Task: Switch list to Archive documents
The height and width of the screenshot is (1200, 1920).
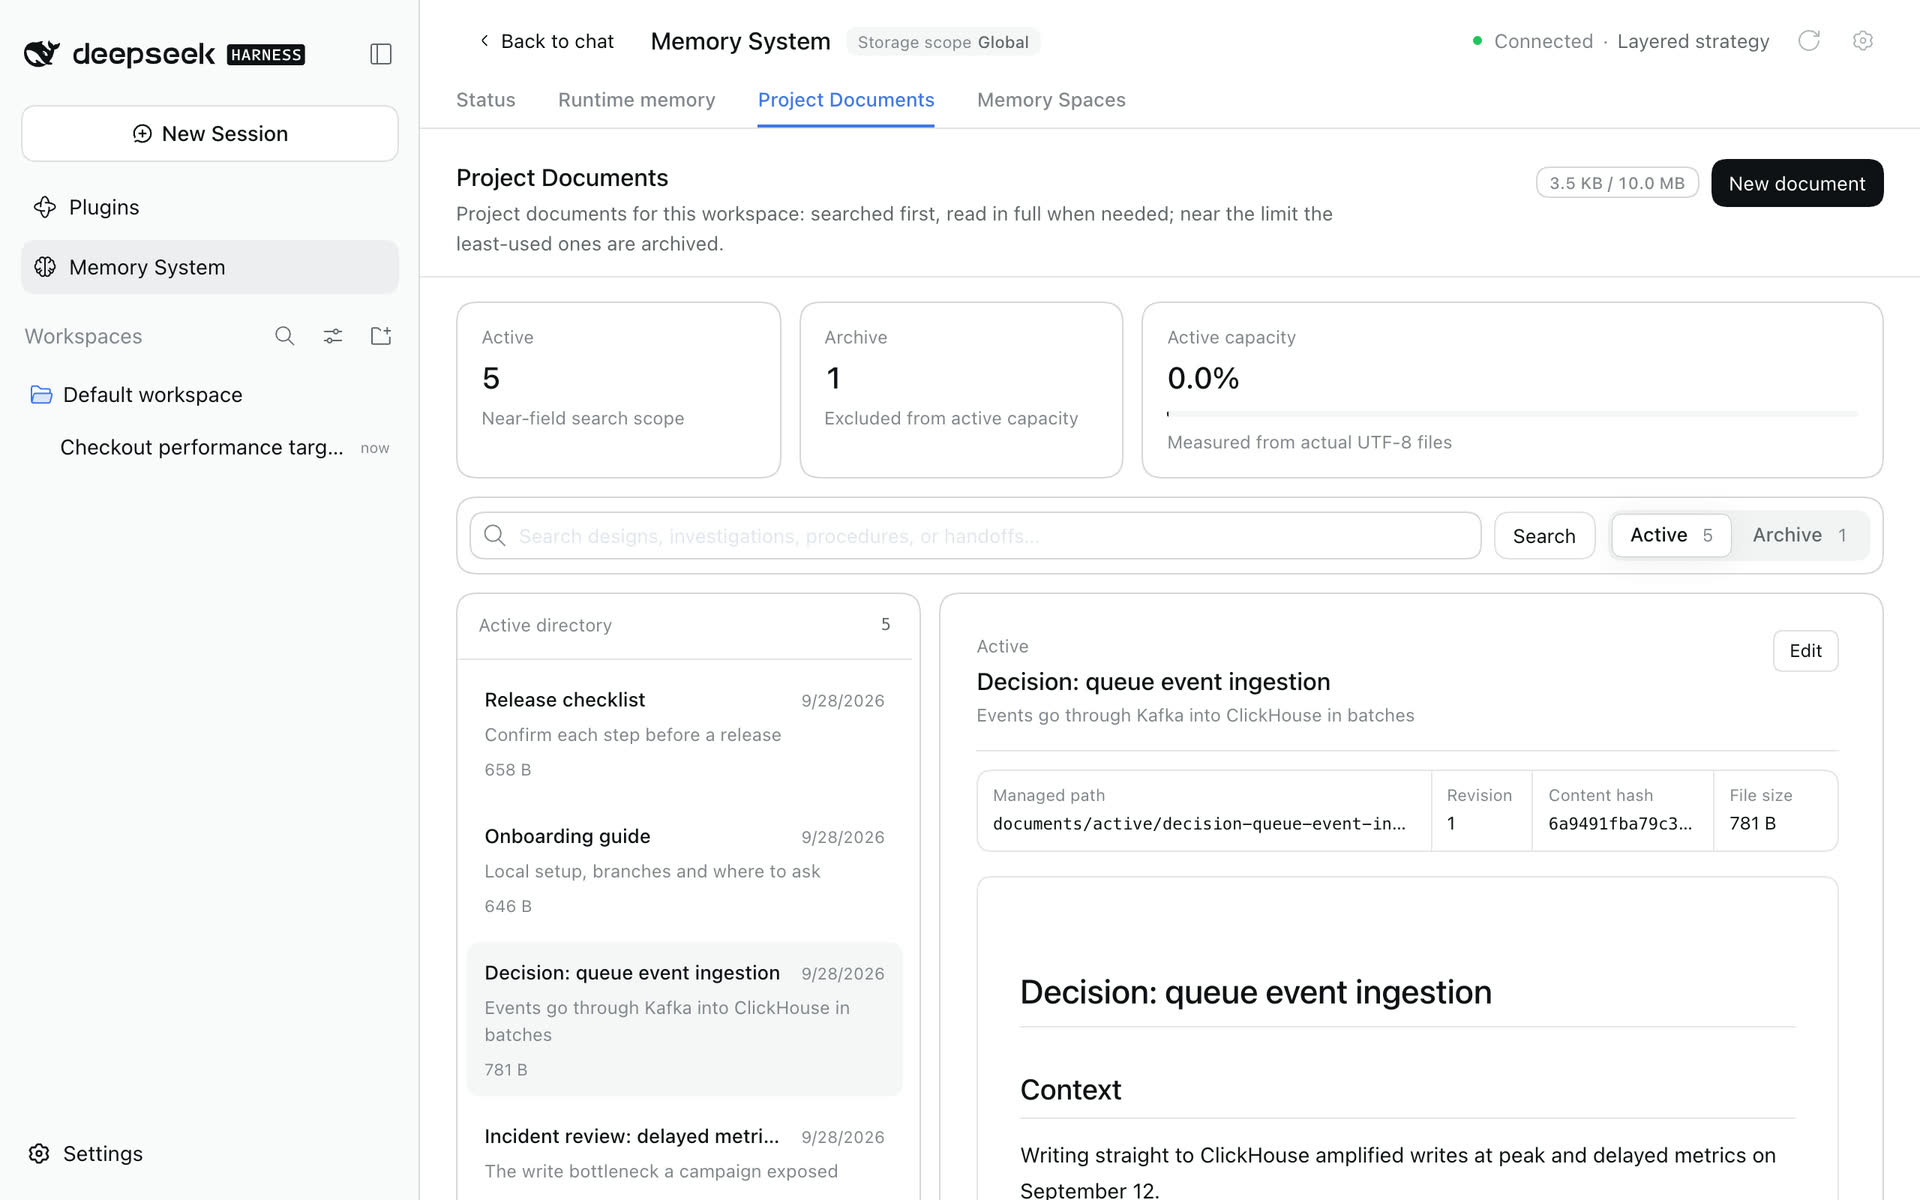Action: click(x=1799, y=535)
